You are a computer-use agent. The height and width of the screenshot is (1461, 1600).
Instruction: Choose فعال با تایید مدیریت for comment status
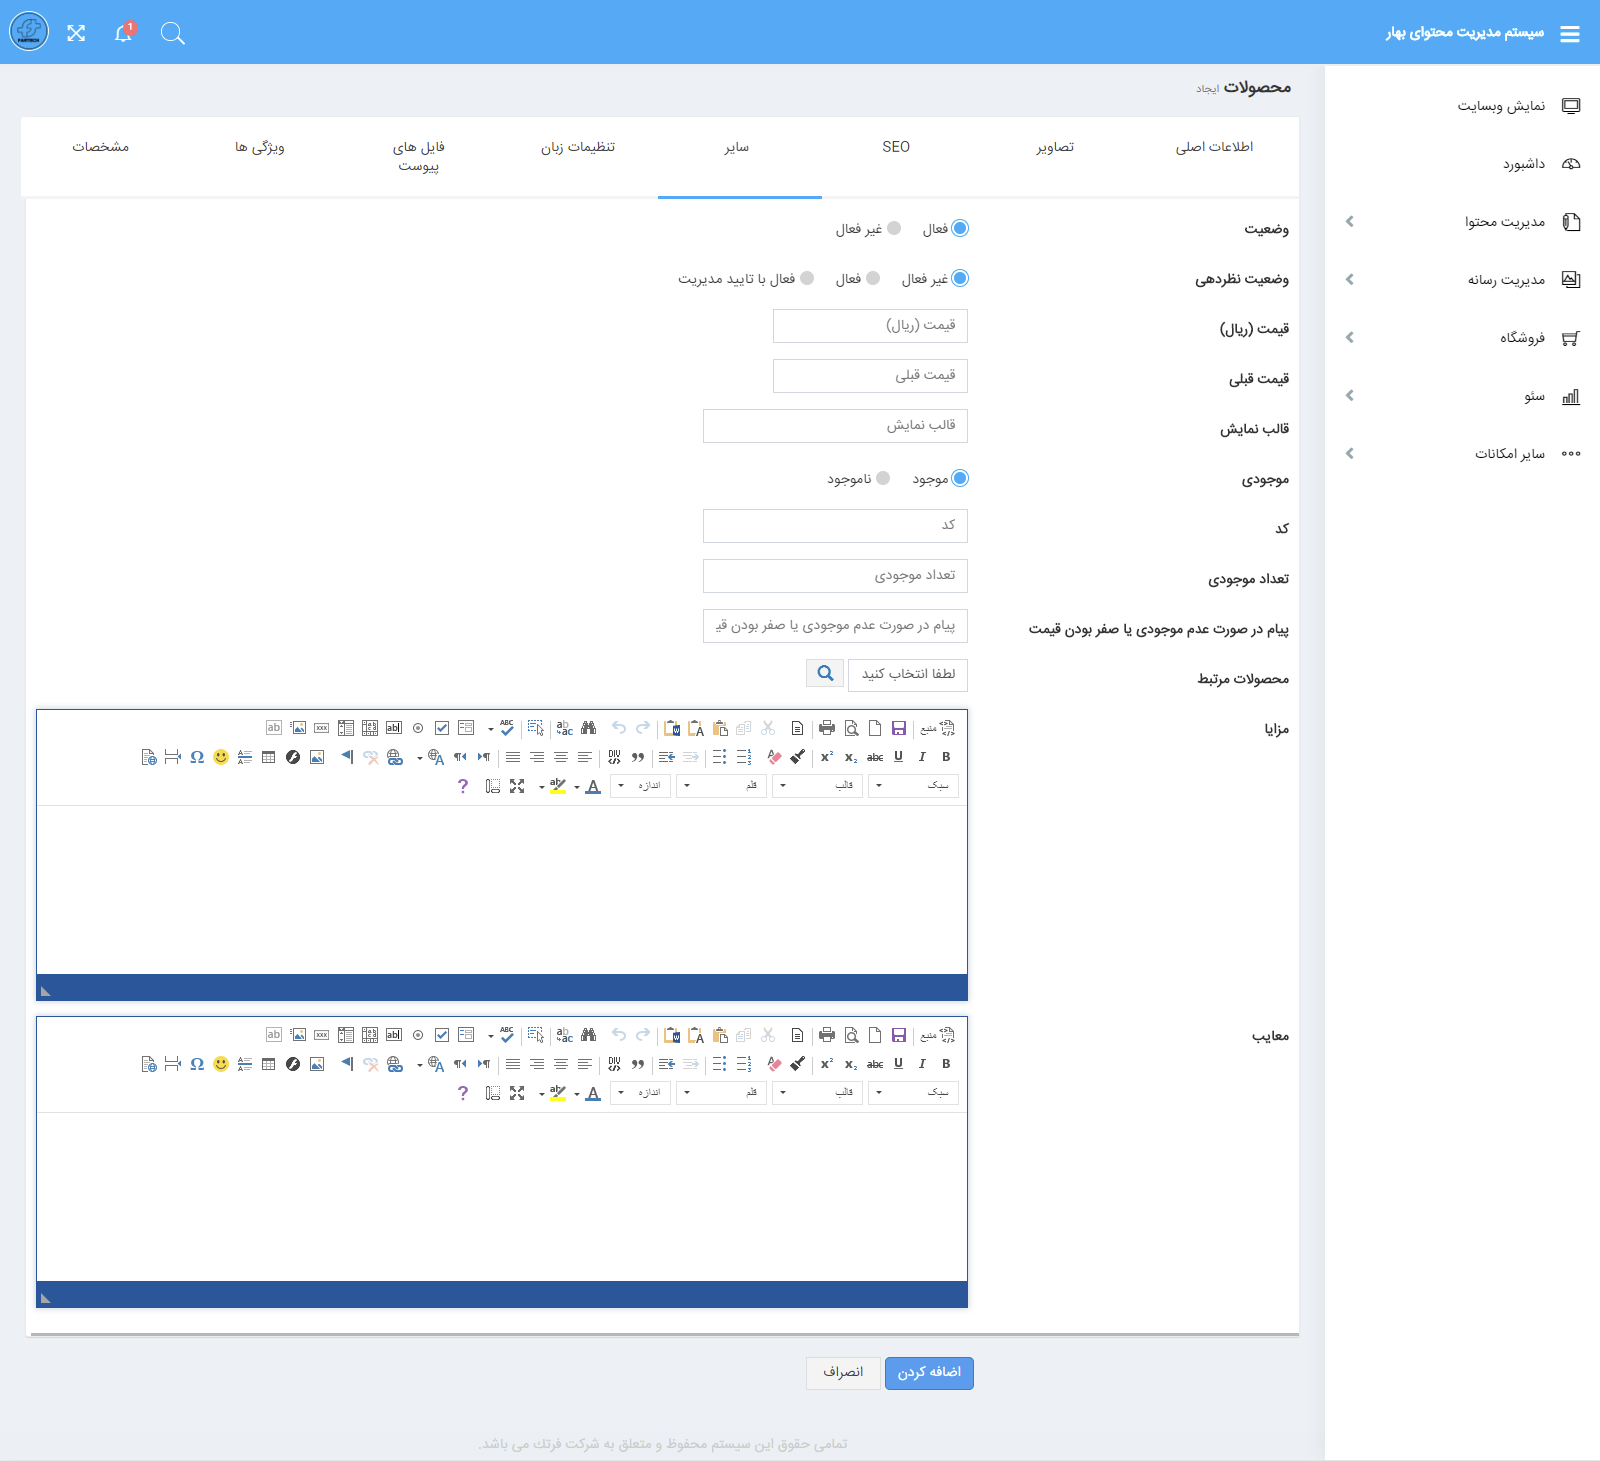(807, 278)
